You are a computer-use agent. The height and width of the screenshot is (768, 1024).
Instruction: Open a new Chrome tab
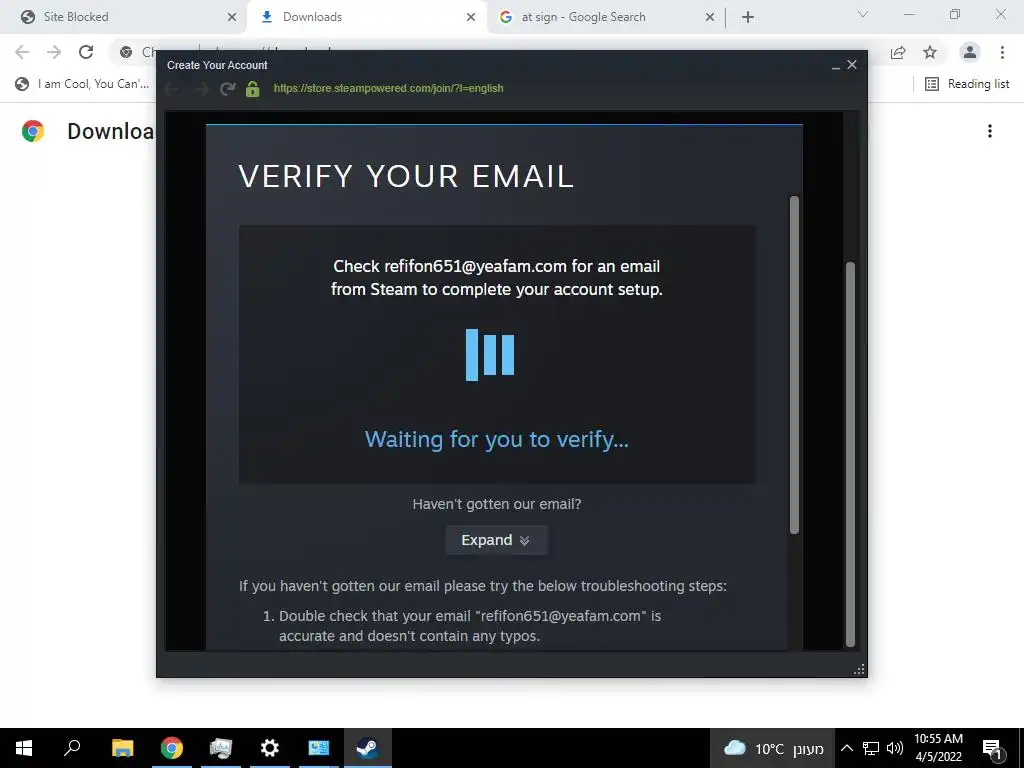(748, 17)
